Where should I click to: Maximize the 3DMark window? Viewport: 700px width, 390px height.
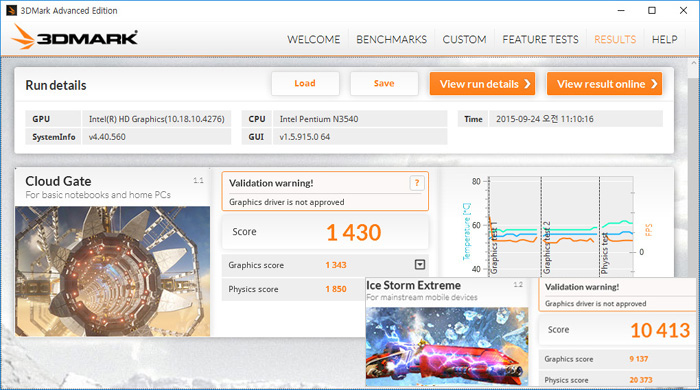[x=652, y=10]
